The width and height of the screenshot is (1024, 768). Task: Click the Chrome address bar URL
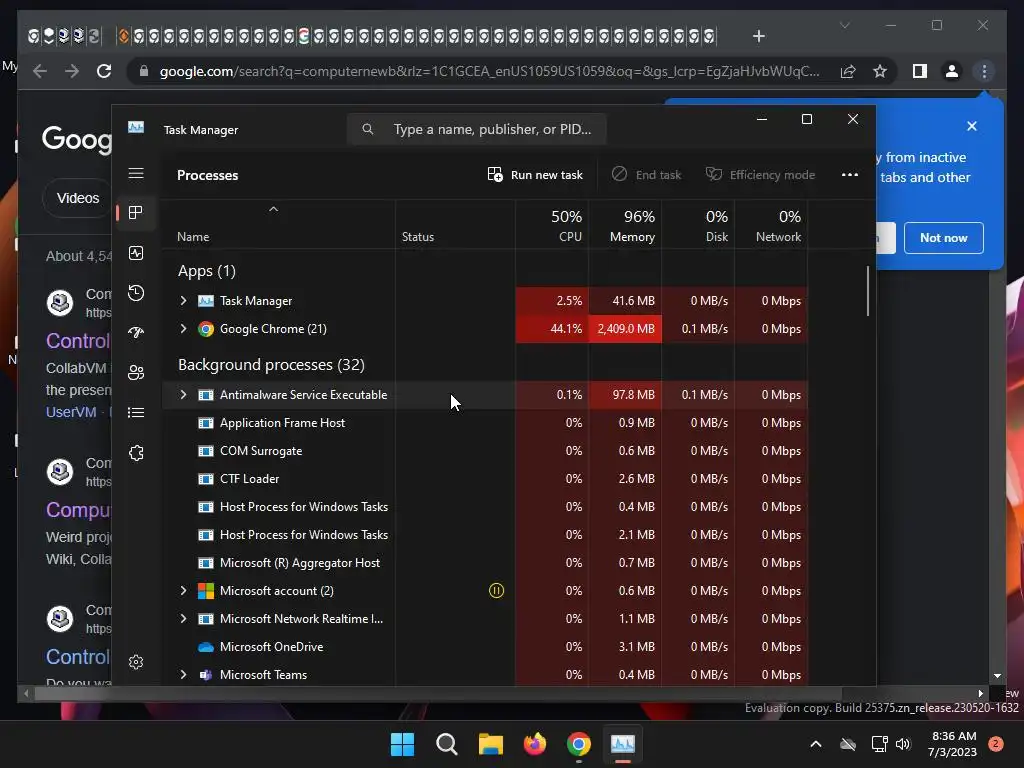(x=489, y=71)
